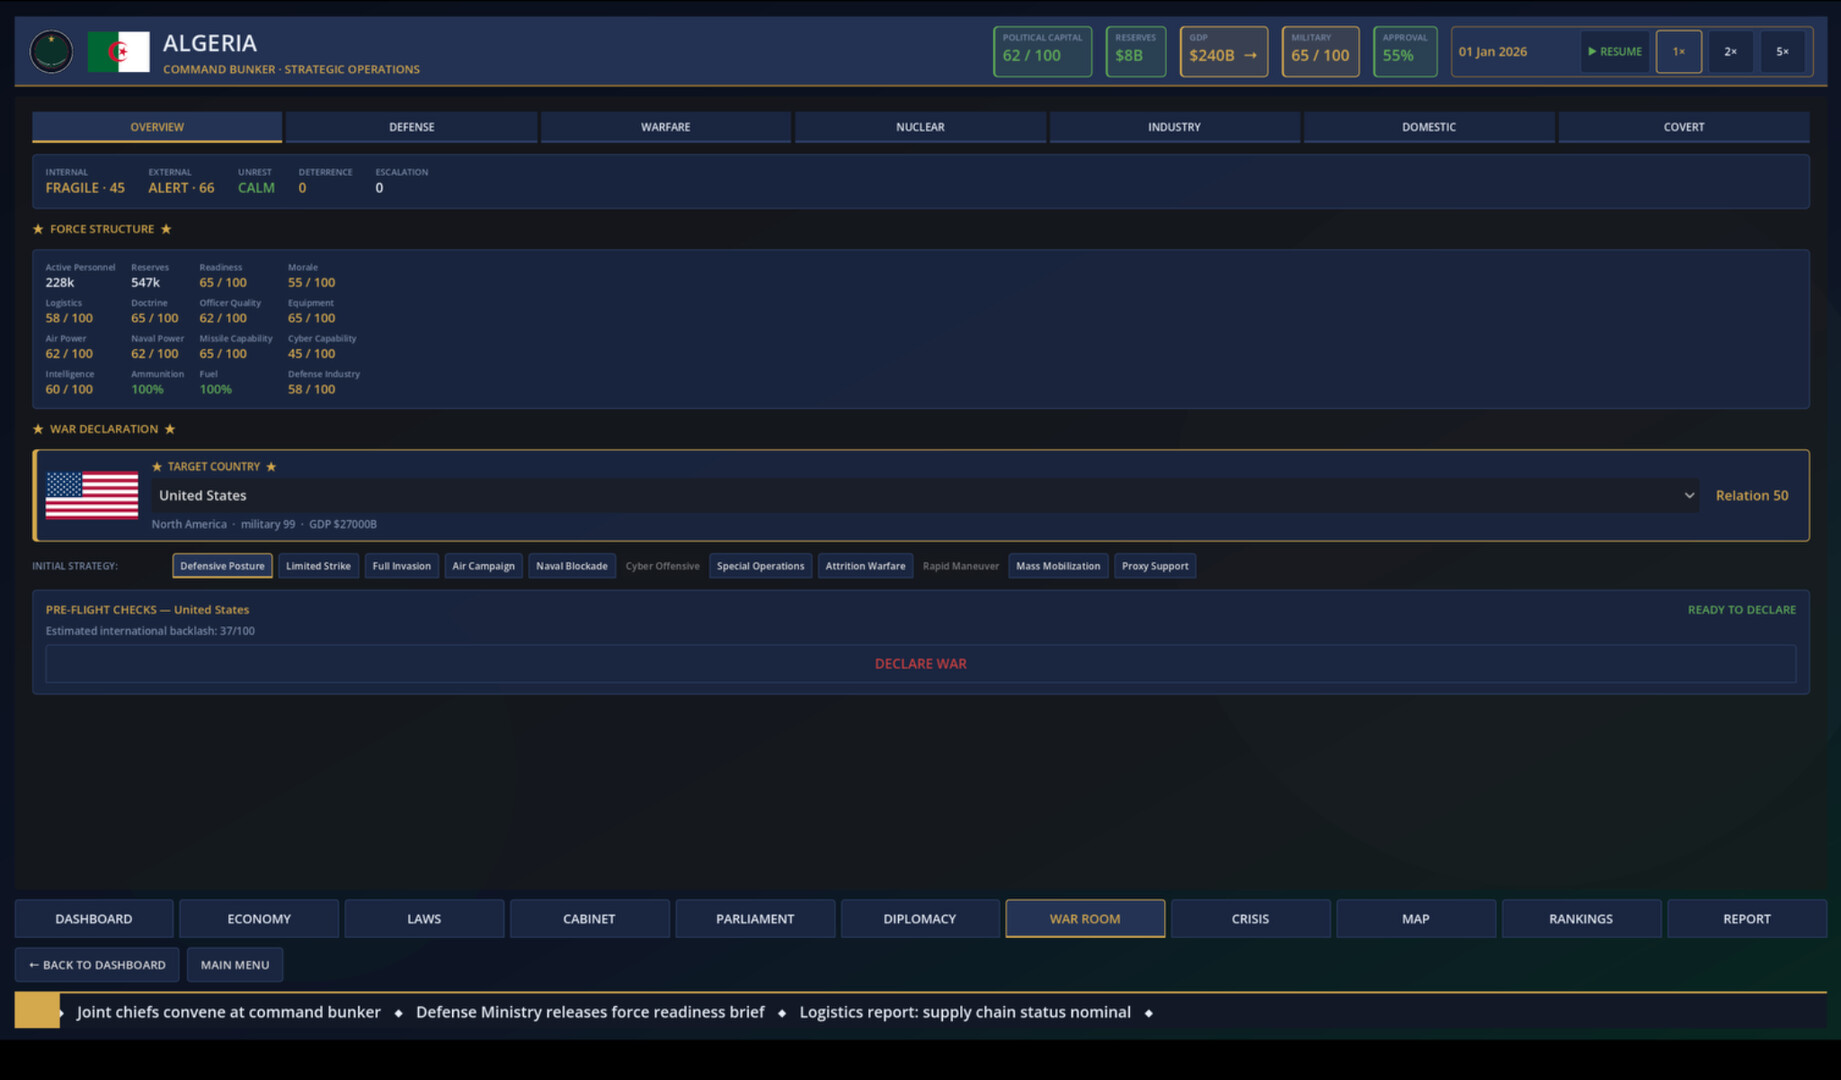Open the Report screen

pyautogui.click(x=1747, y=918)
